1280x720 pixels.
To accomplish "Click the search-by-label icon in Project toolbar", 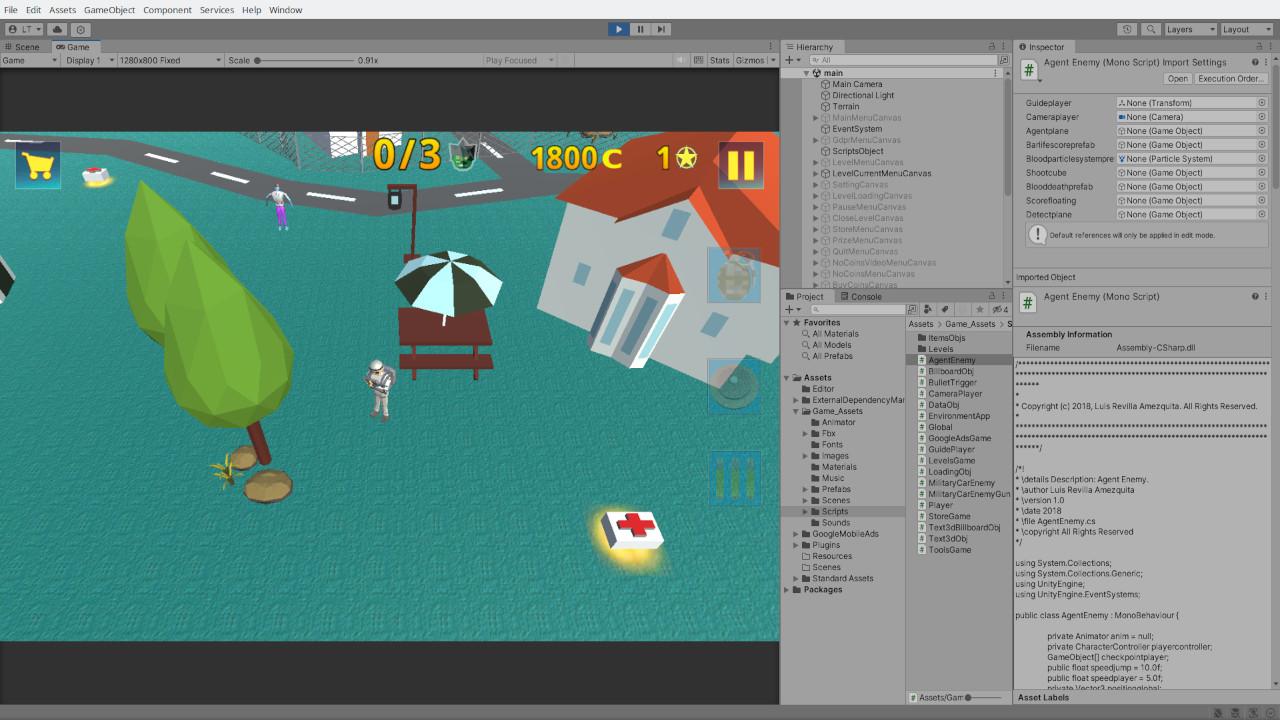I will point(944,308).
